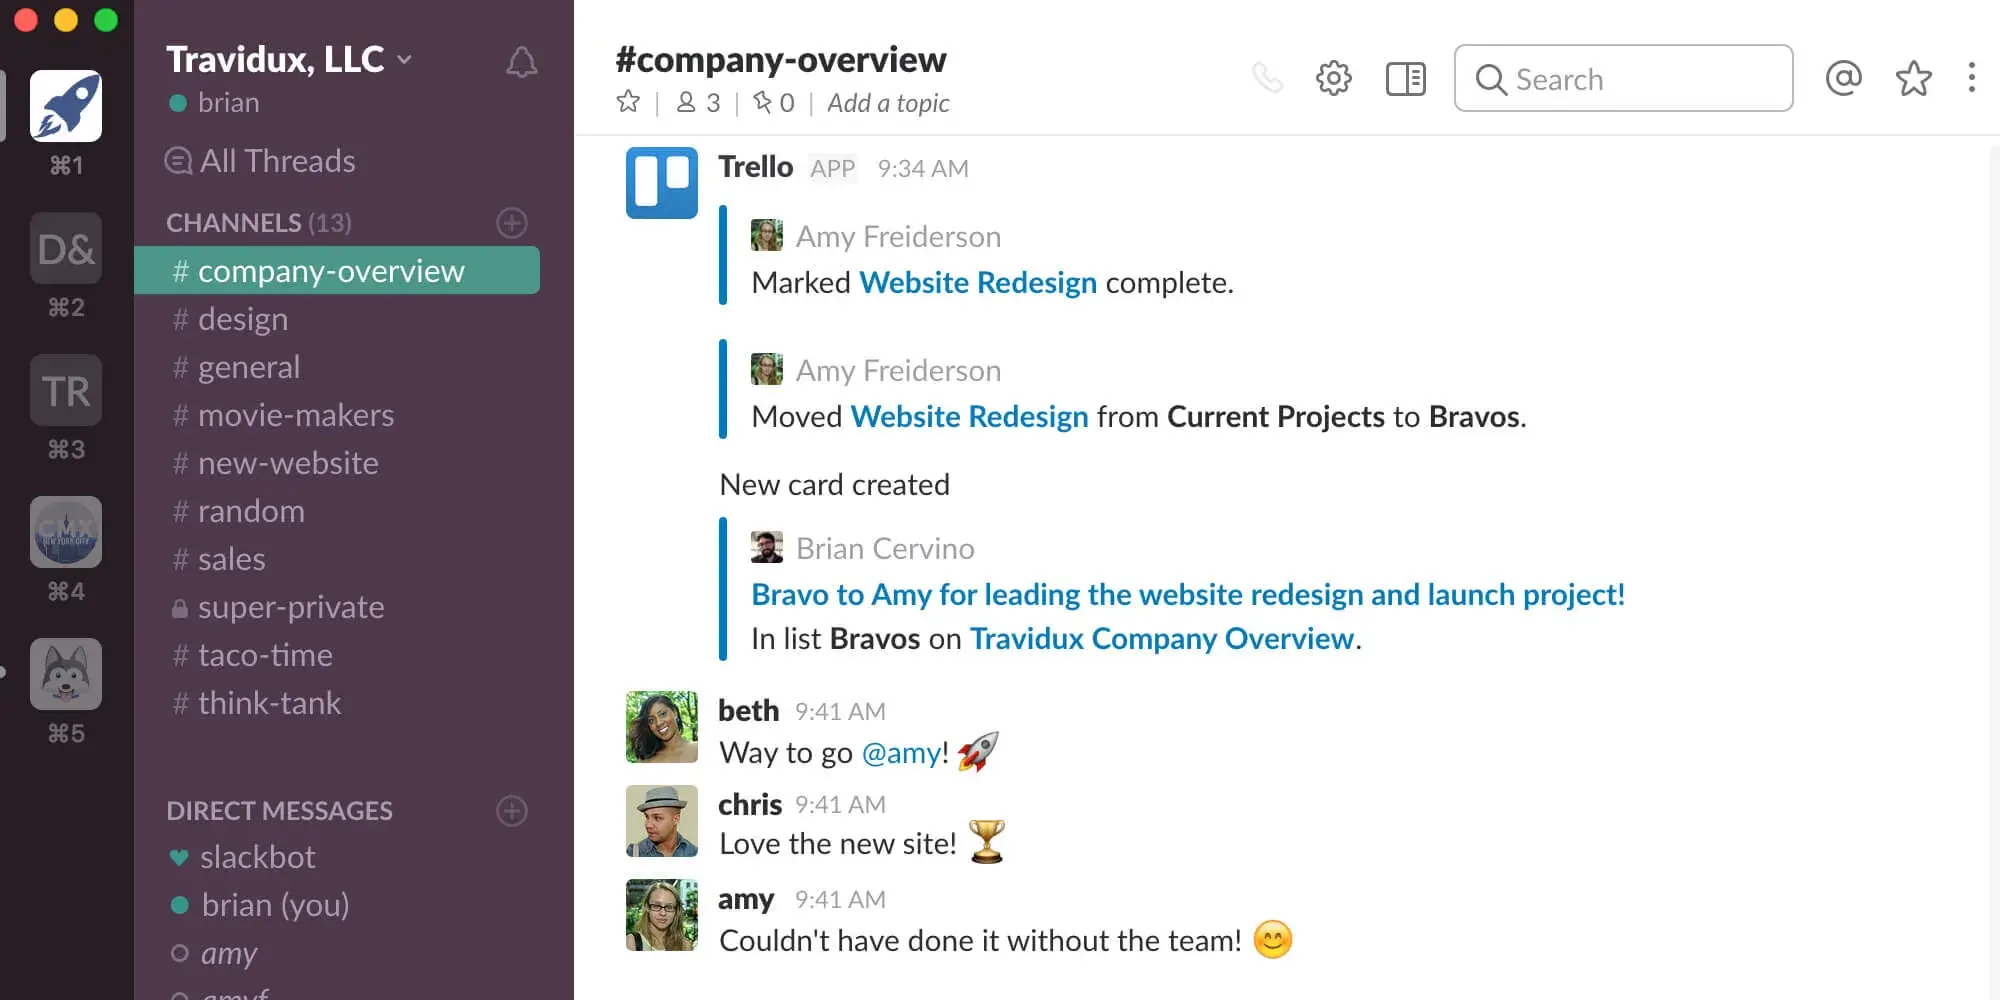Viewport: 2000px width, 1000px height.
Task: View All Threads
Action: pyautogui.click(x=277, y=160)
